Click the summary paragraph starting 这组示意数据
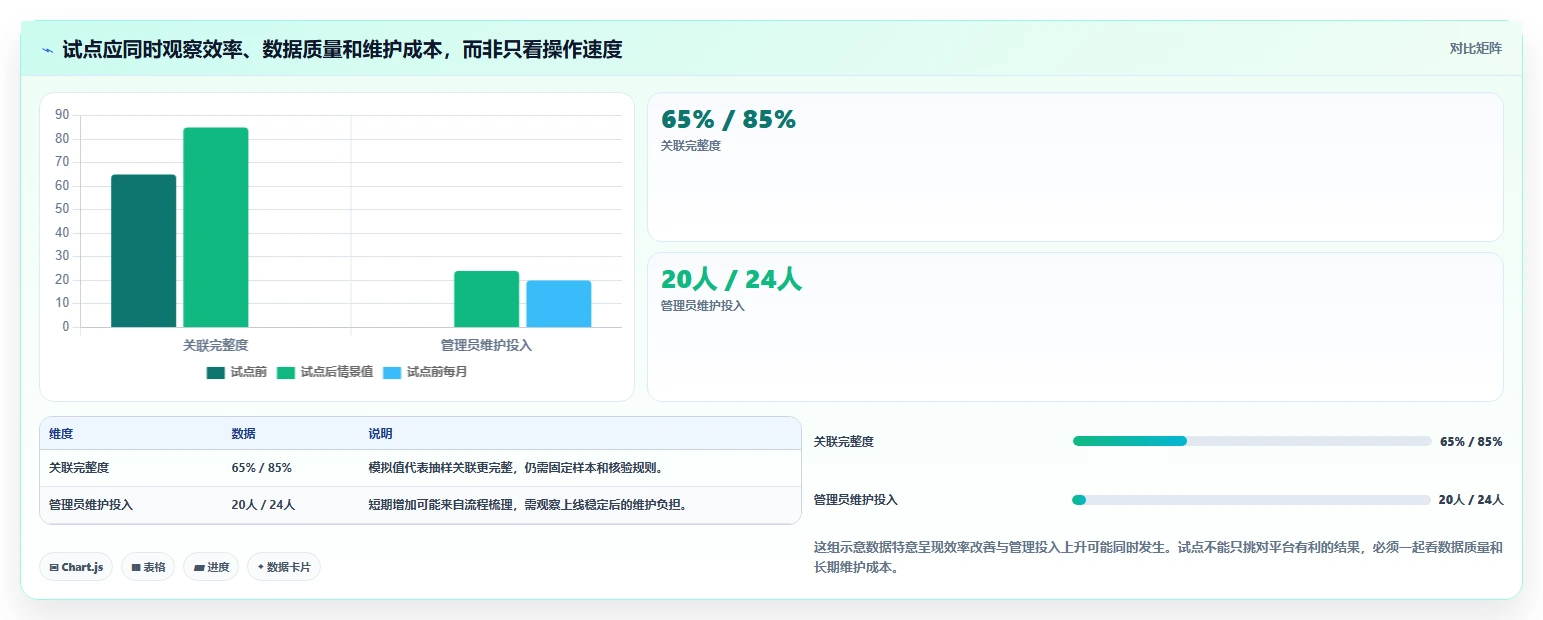Image resolution: width=1543 pixels, height=620 pixels. click(1158, 558)
